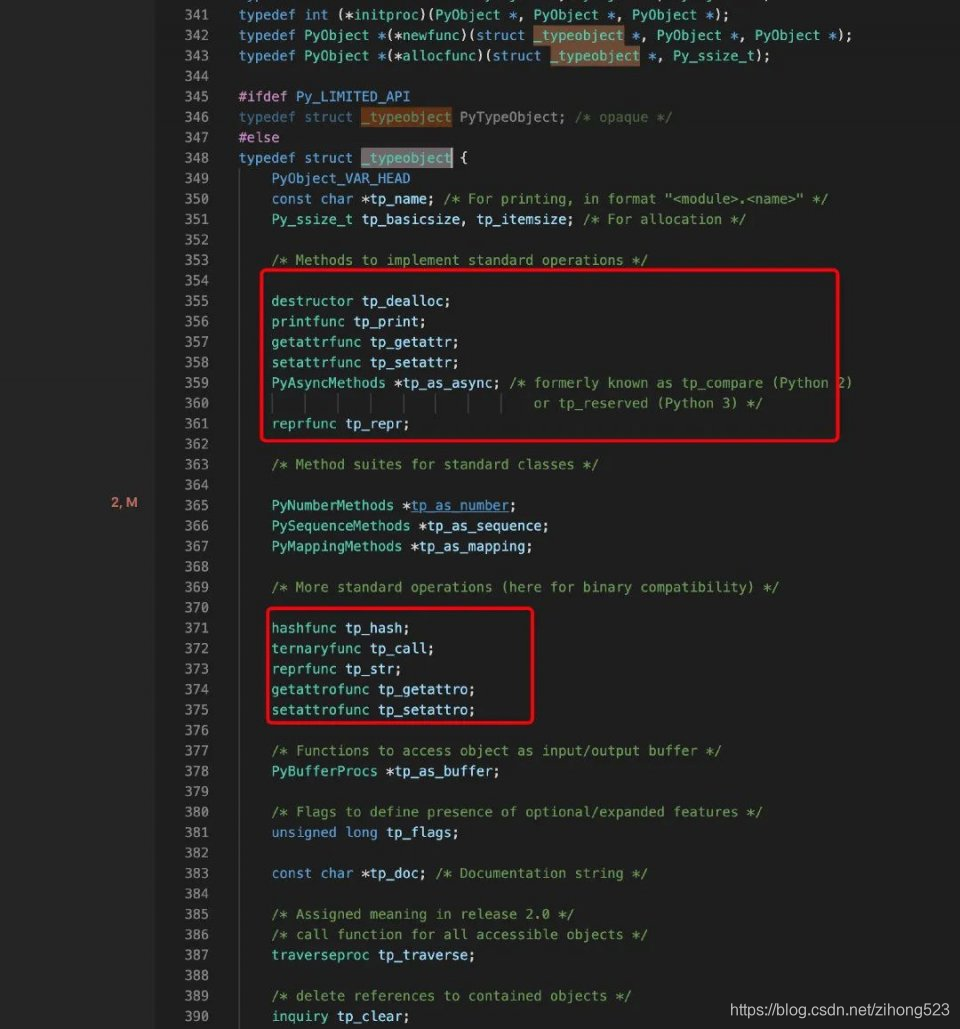Click the tp_itemsize identifier
Viewport: 960px width, 1029px height.
point(522,219)
